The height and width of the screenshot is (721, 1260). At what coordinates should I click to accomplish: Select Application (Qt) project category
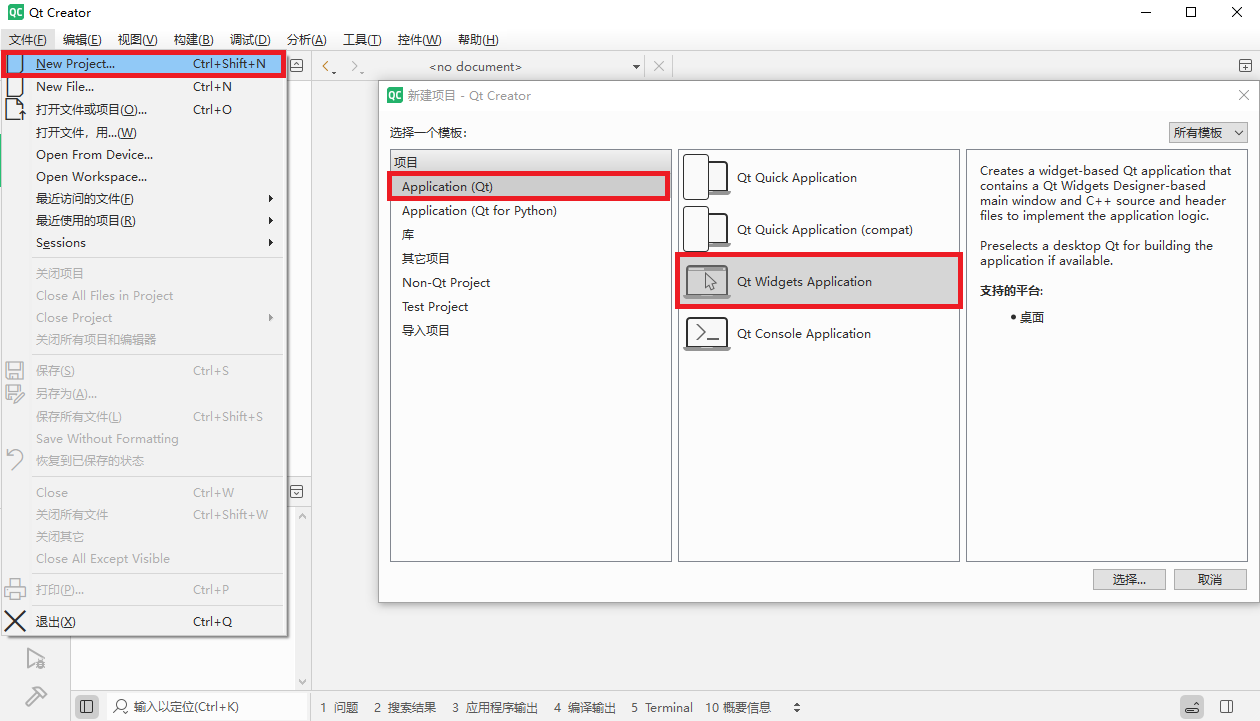click(x=528, y=186)
